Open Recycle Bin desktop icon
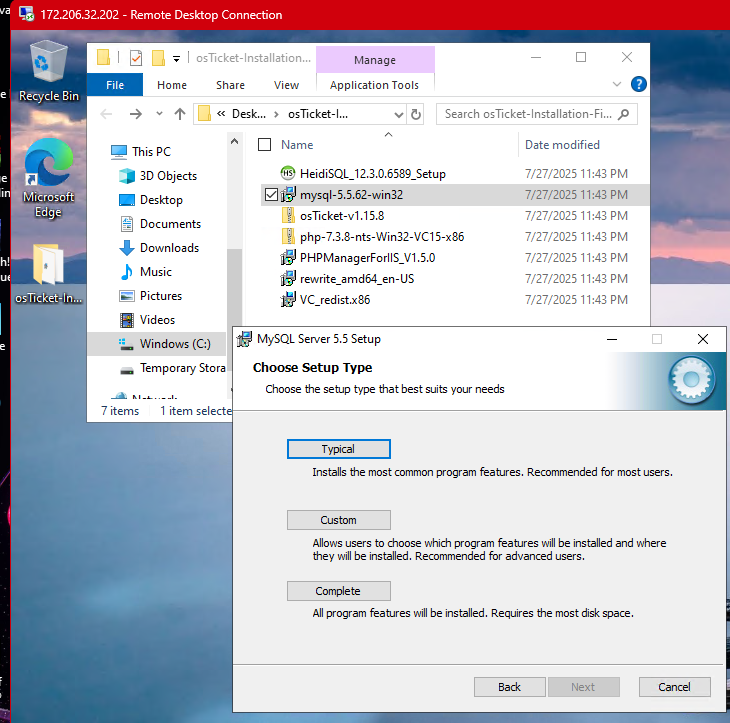Viewport: 730px width, 723px height. 48,71
